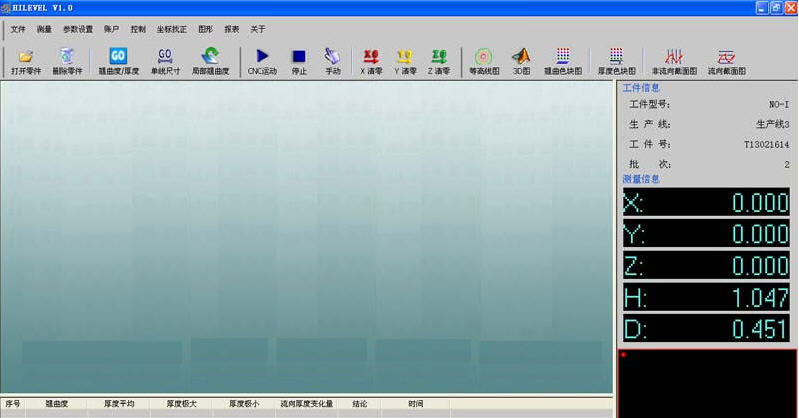Image resolution: width=799 pixels, height=418 pixels.
Task: Click the 停止 stop button
Action: (x=299, y=62)
